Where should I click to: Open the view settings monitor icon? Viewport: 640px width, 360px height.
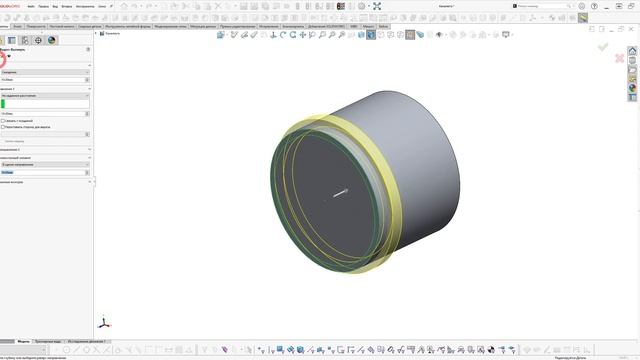click(x=506, y=35)
